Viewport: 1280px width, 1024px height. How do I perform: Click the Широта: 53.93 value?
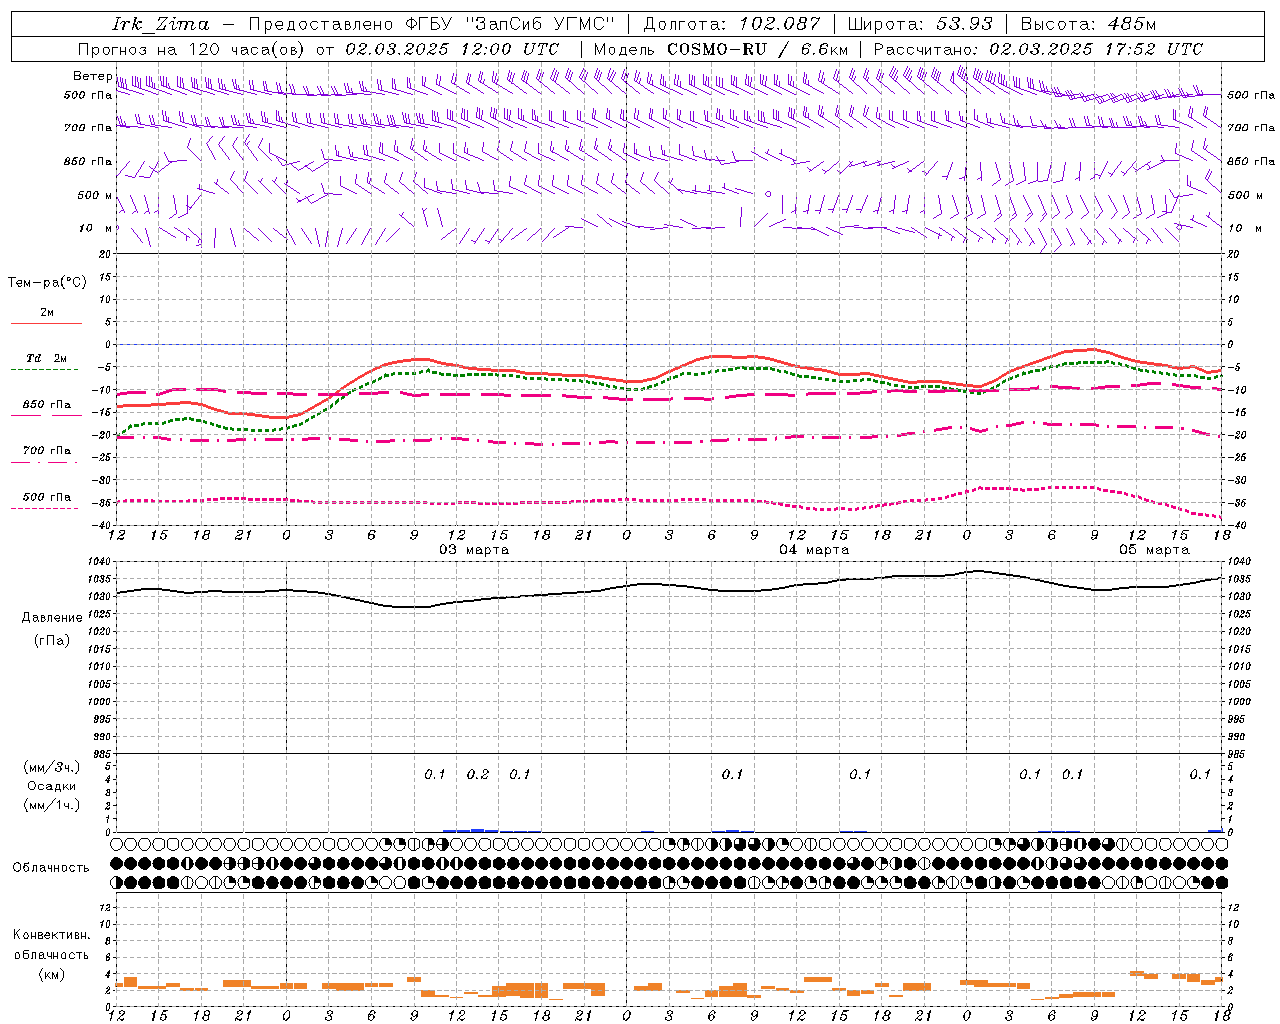pos(921,24)
